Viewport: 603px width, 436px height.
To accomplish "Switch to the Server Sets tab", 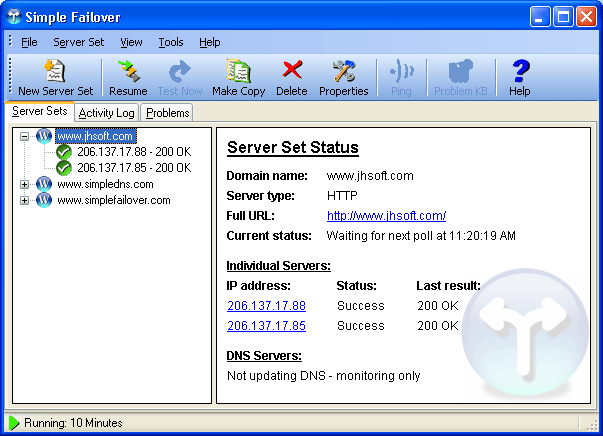I will (x=39, y=111).
